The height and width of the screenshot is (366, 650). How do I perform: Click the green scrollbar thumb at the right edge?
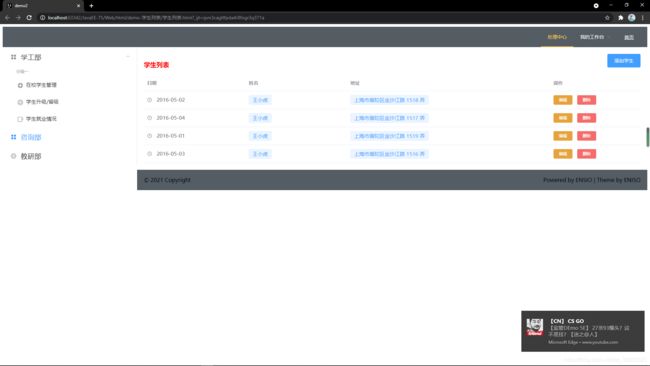(x=648, y=137)
